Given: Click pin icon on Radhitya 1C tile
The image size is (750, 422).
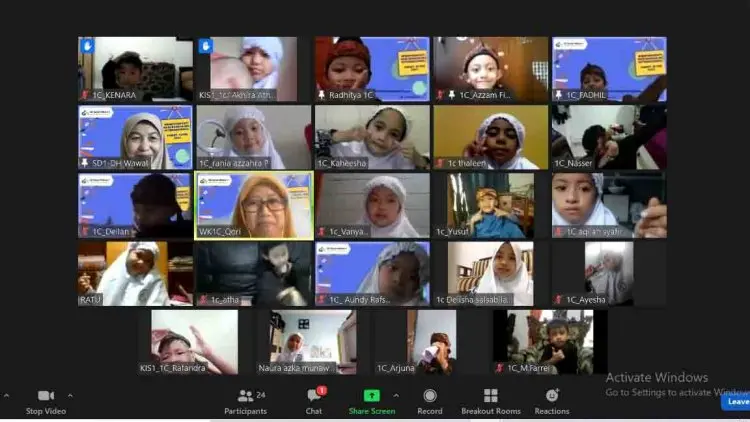Looking at the screenshot, I should pos(321,95).
